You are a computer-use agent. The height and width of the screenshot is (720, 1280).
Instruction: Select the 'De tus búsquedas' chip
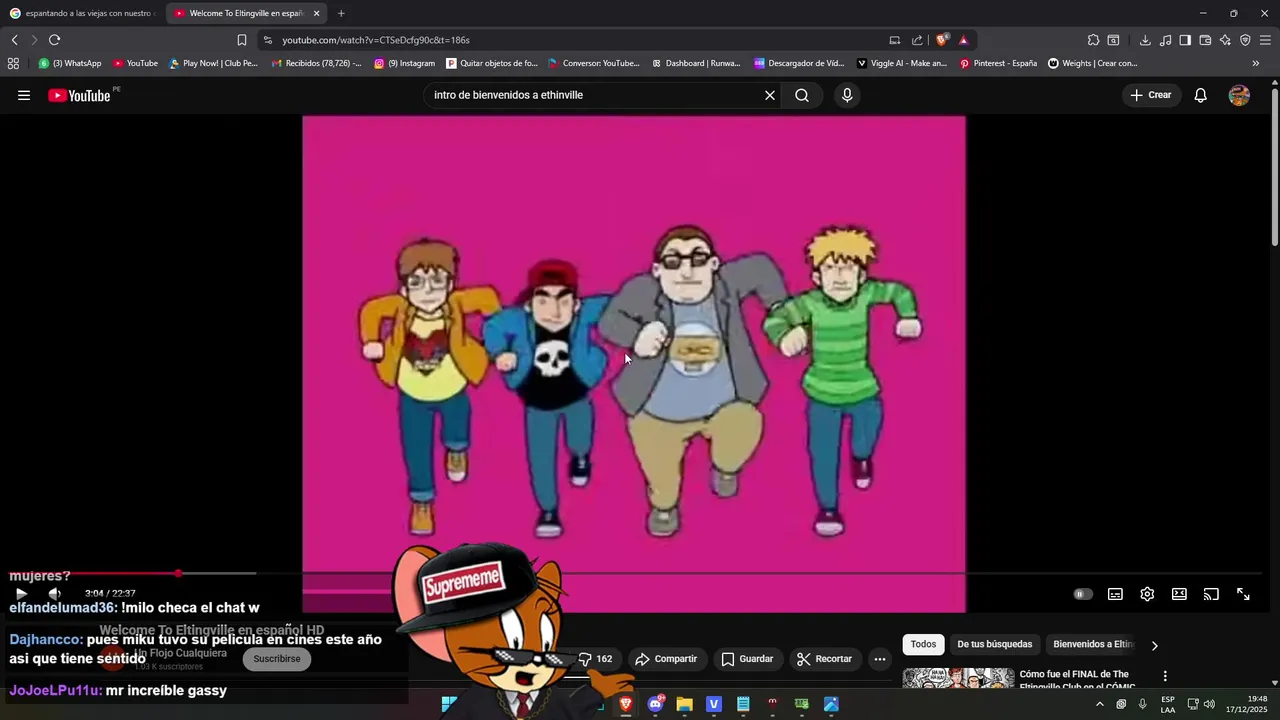(x=995, y=644)
